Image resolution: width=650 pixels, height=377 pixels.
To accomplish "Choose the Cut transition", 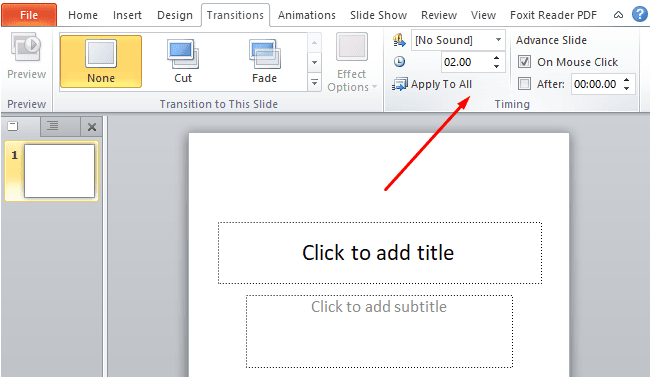I will pyautogui.click(x=183, y=61).
